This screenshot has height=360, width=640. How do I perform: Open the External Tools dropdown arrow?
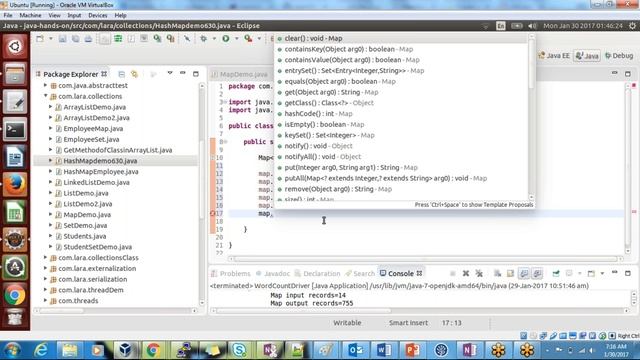click(259, 38)
